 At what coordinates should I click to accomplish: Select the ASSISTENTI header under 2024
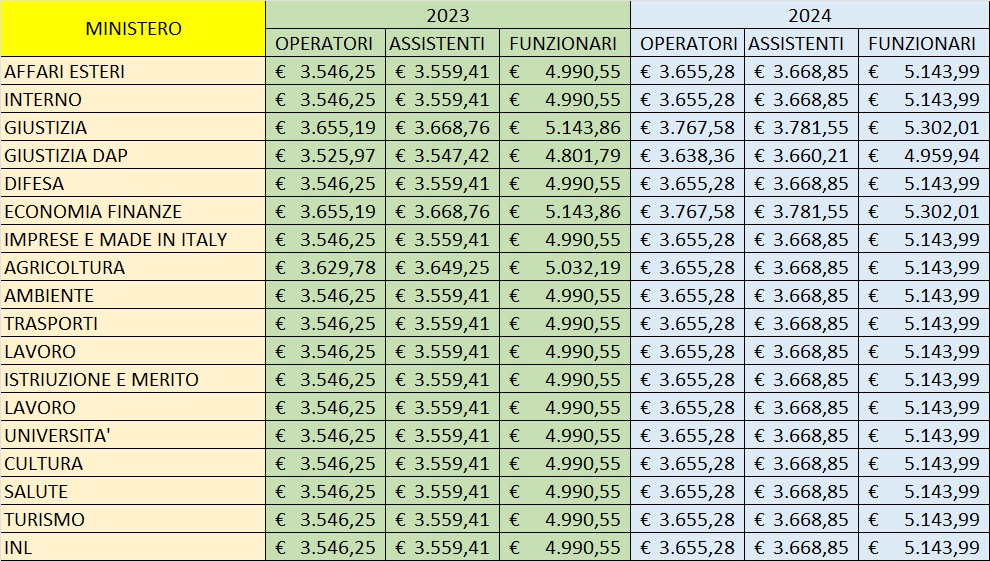click(x=801, y=43)
